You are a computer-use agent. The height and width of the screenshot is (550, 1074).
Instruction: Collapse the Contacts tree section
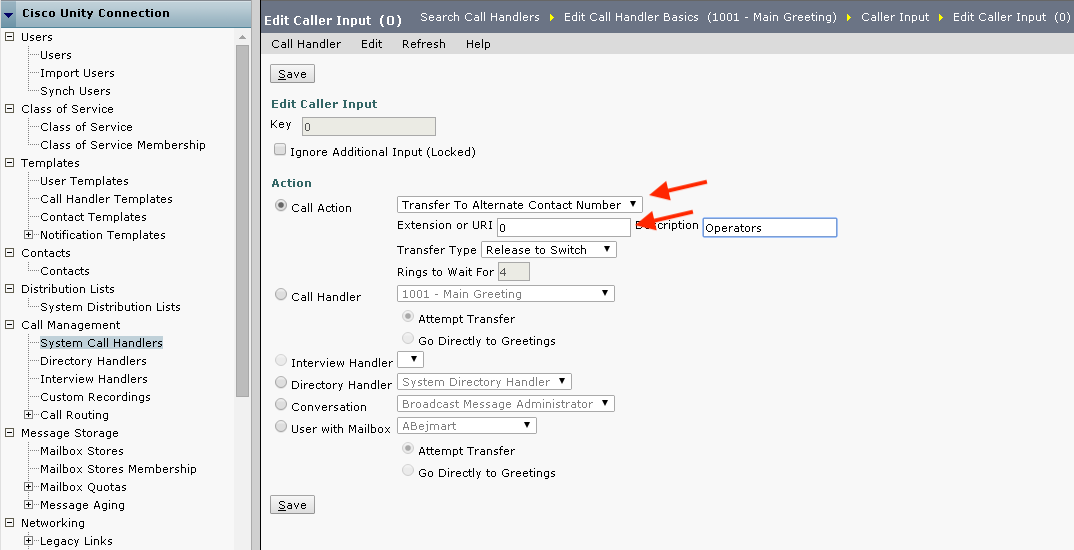pos(10,252)
